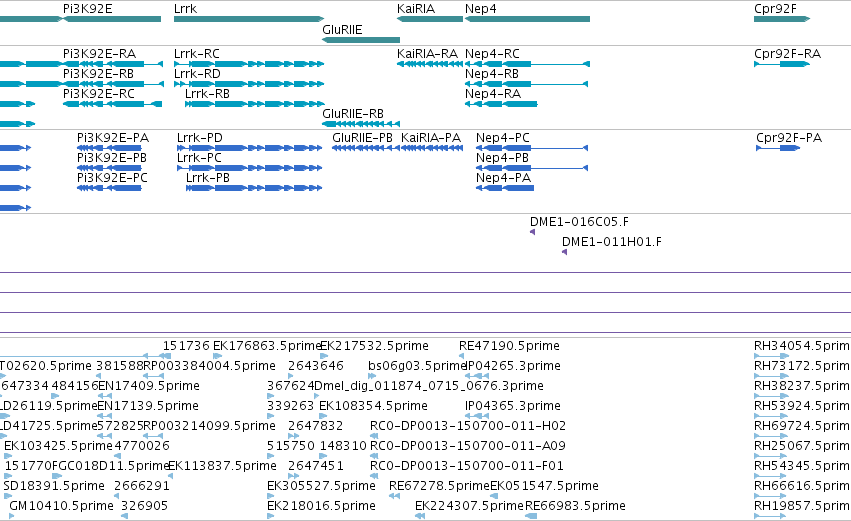Open EST EK176863.5prime

point(268,346)
